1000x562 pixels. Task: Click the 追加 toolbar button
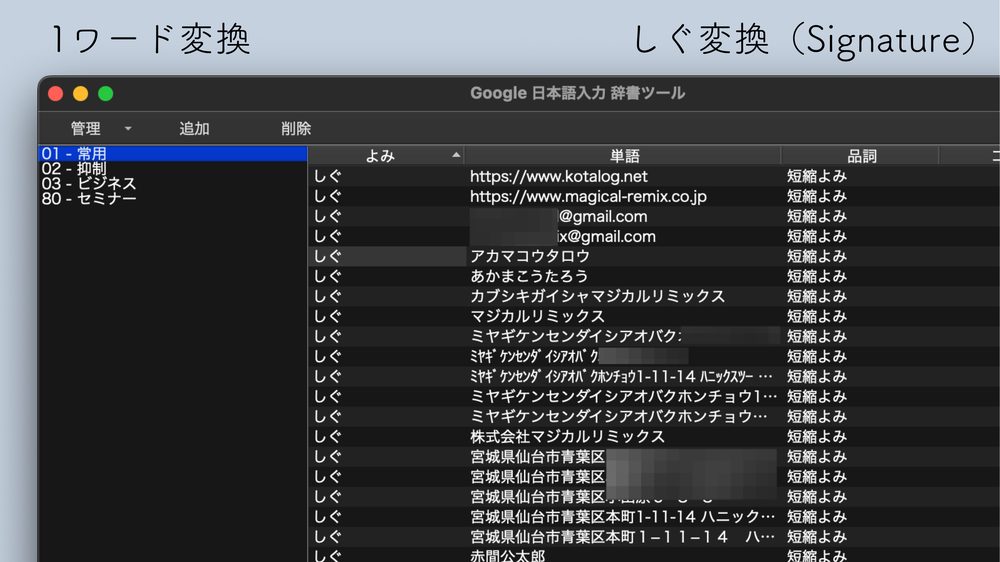click(194, 129)
